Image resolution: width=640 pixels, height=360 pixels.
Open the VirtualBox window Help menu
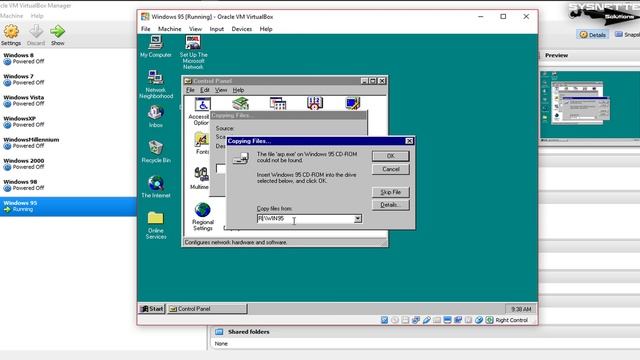266,29
